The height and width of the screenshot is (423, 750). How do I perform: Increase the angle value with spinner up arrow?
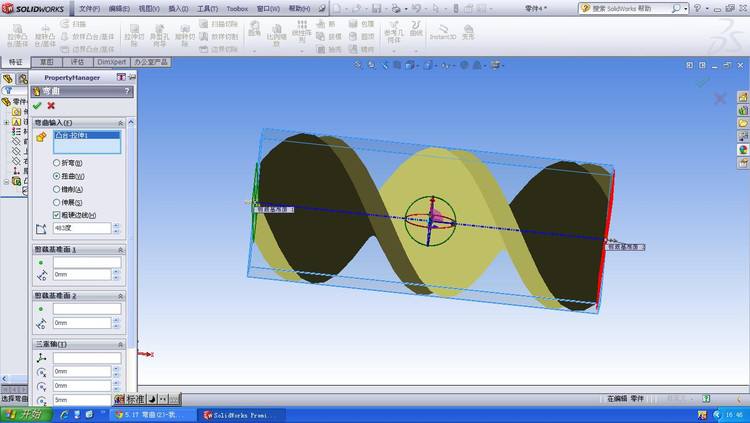point(116,225)
